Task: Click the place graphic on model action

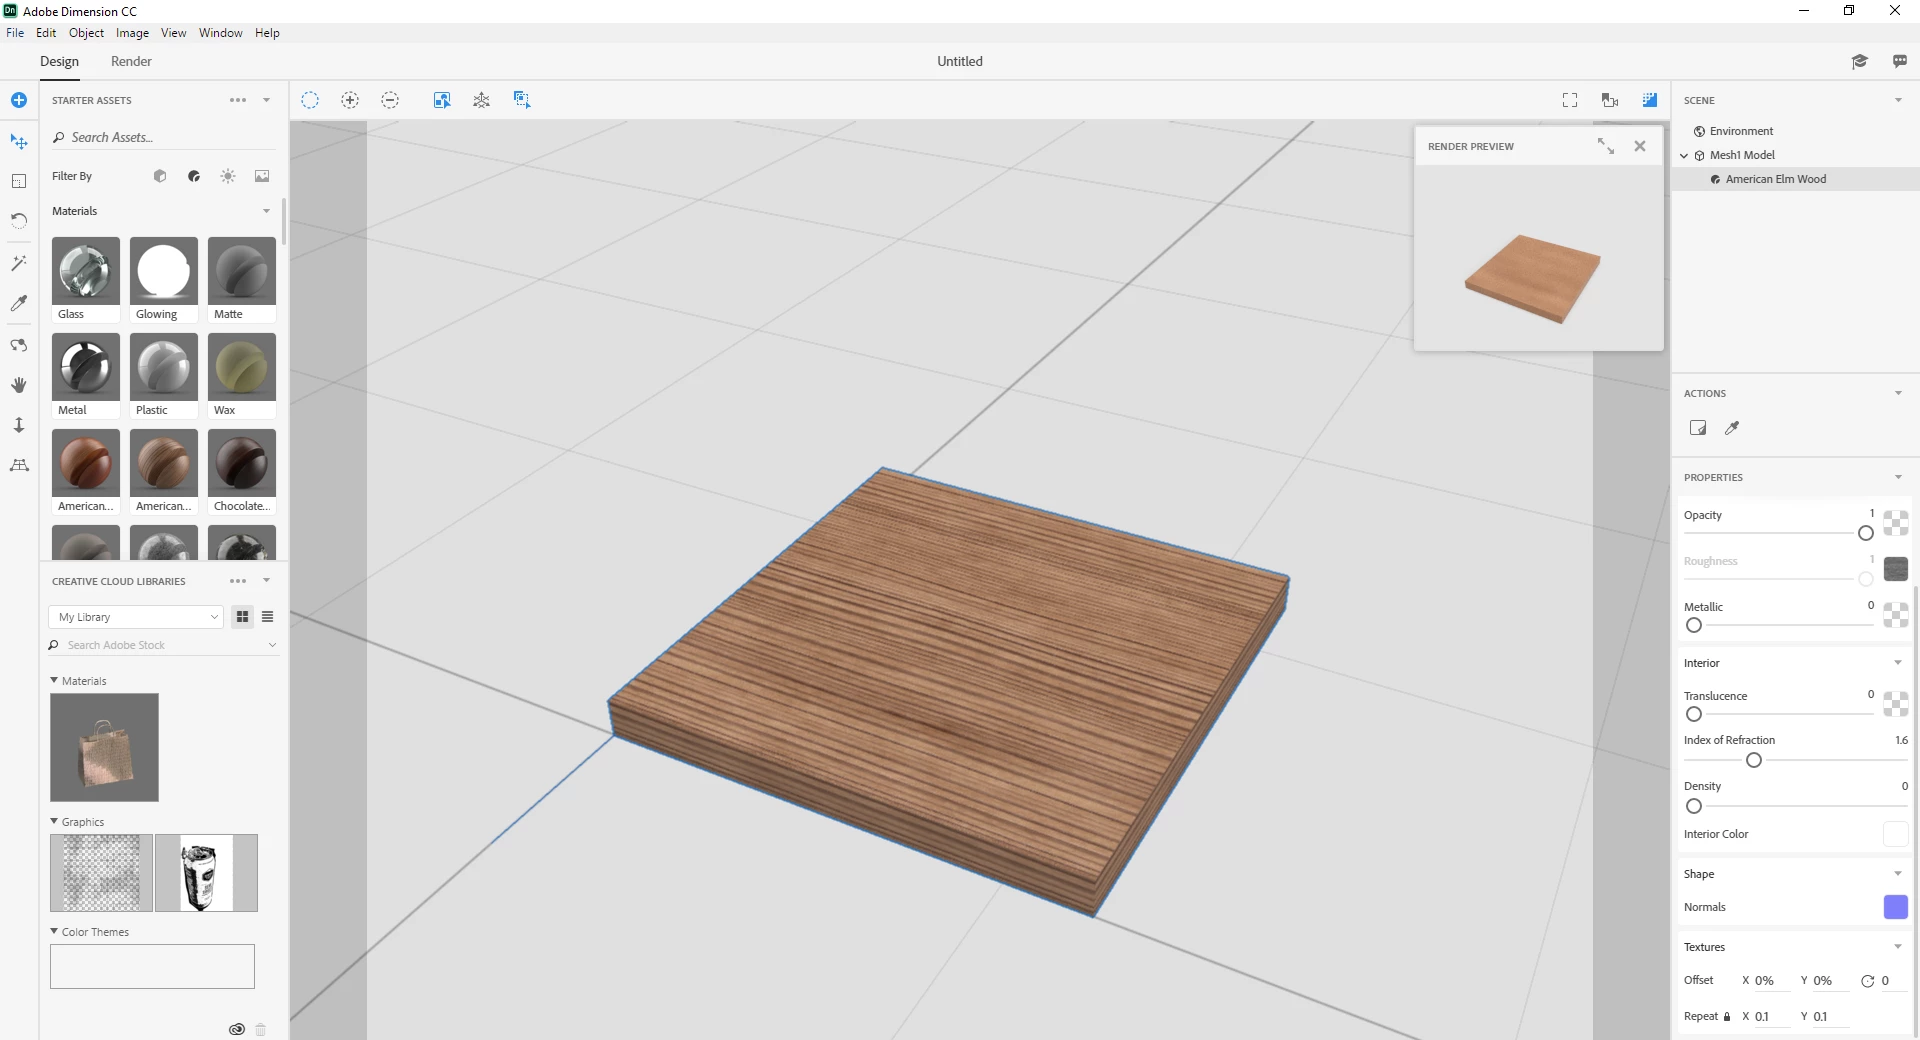Action: [1698, 428]
